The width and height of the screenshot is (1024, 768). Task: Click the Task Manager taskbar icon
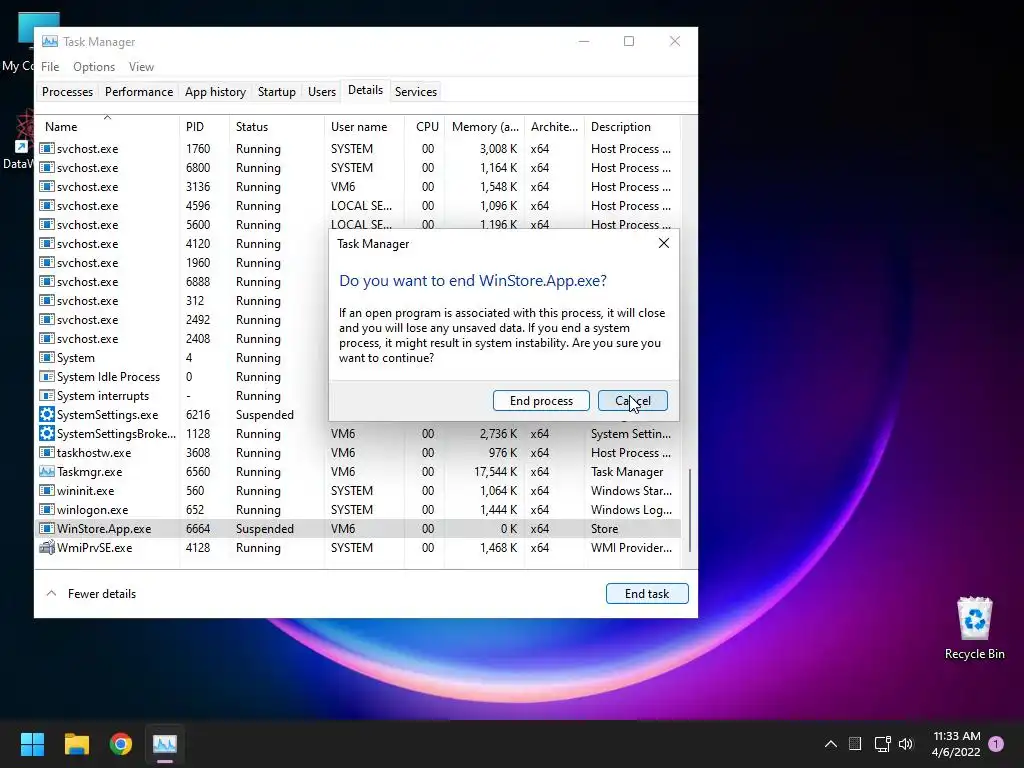(165, 744)
